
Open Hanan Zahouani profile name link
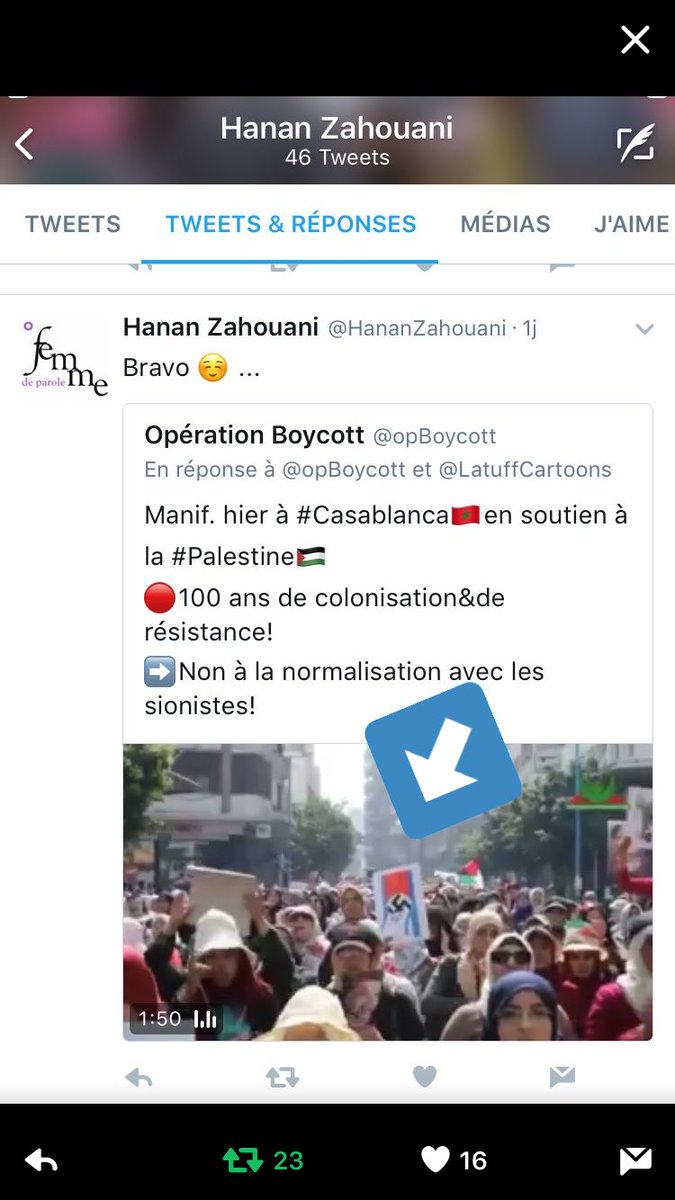tap(221, 327)
